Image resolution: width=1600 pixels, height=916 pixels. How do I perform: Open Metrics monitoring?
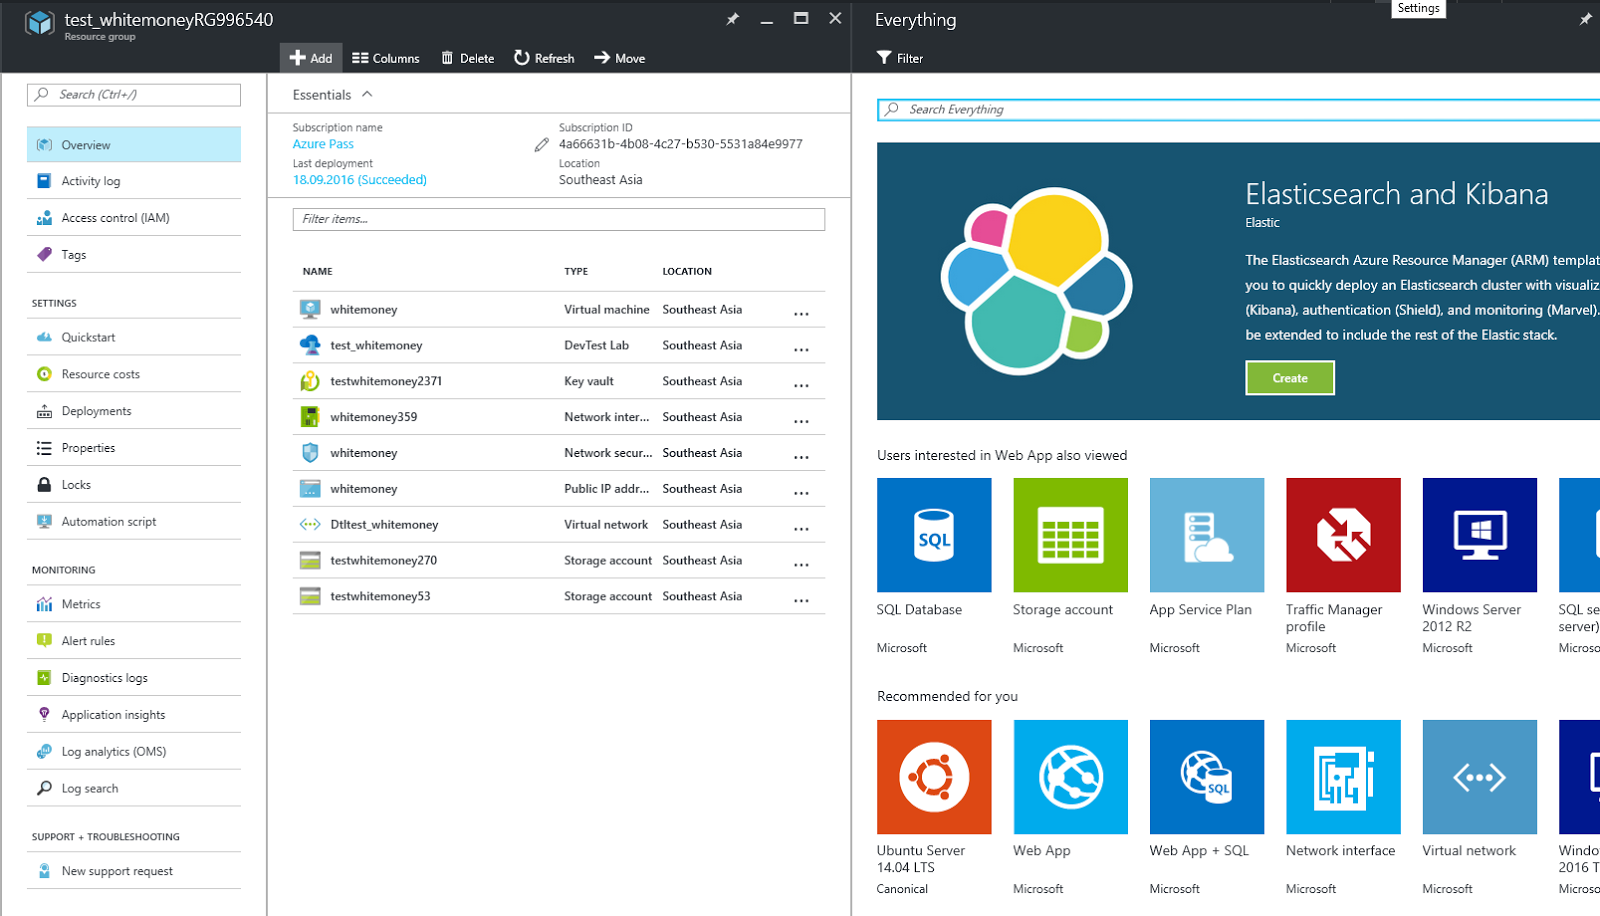click(134, 604)
